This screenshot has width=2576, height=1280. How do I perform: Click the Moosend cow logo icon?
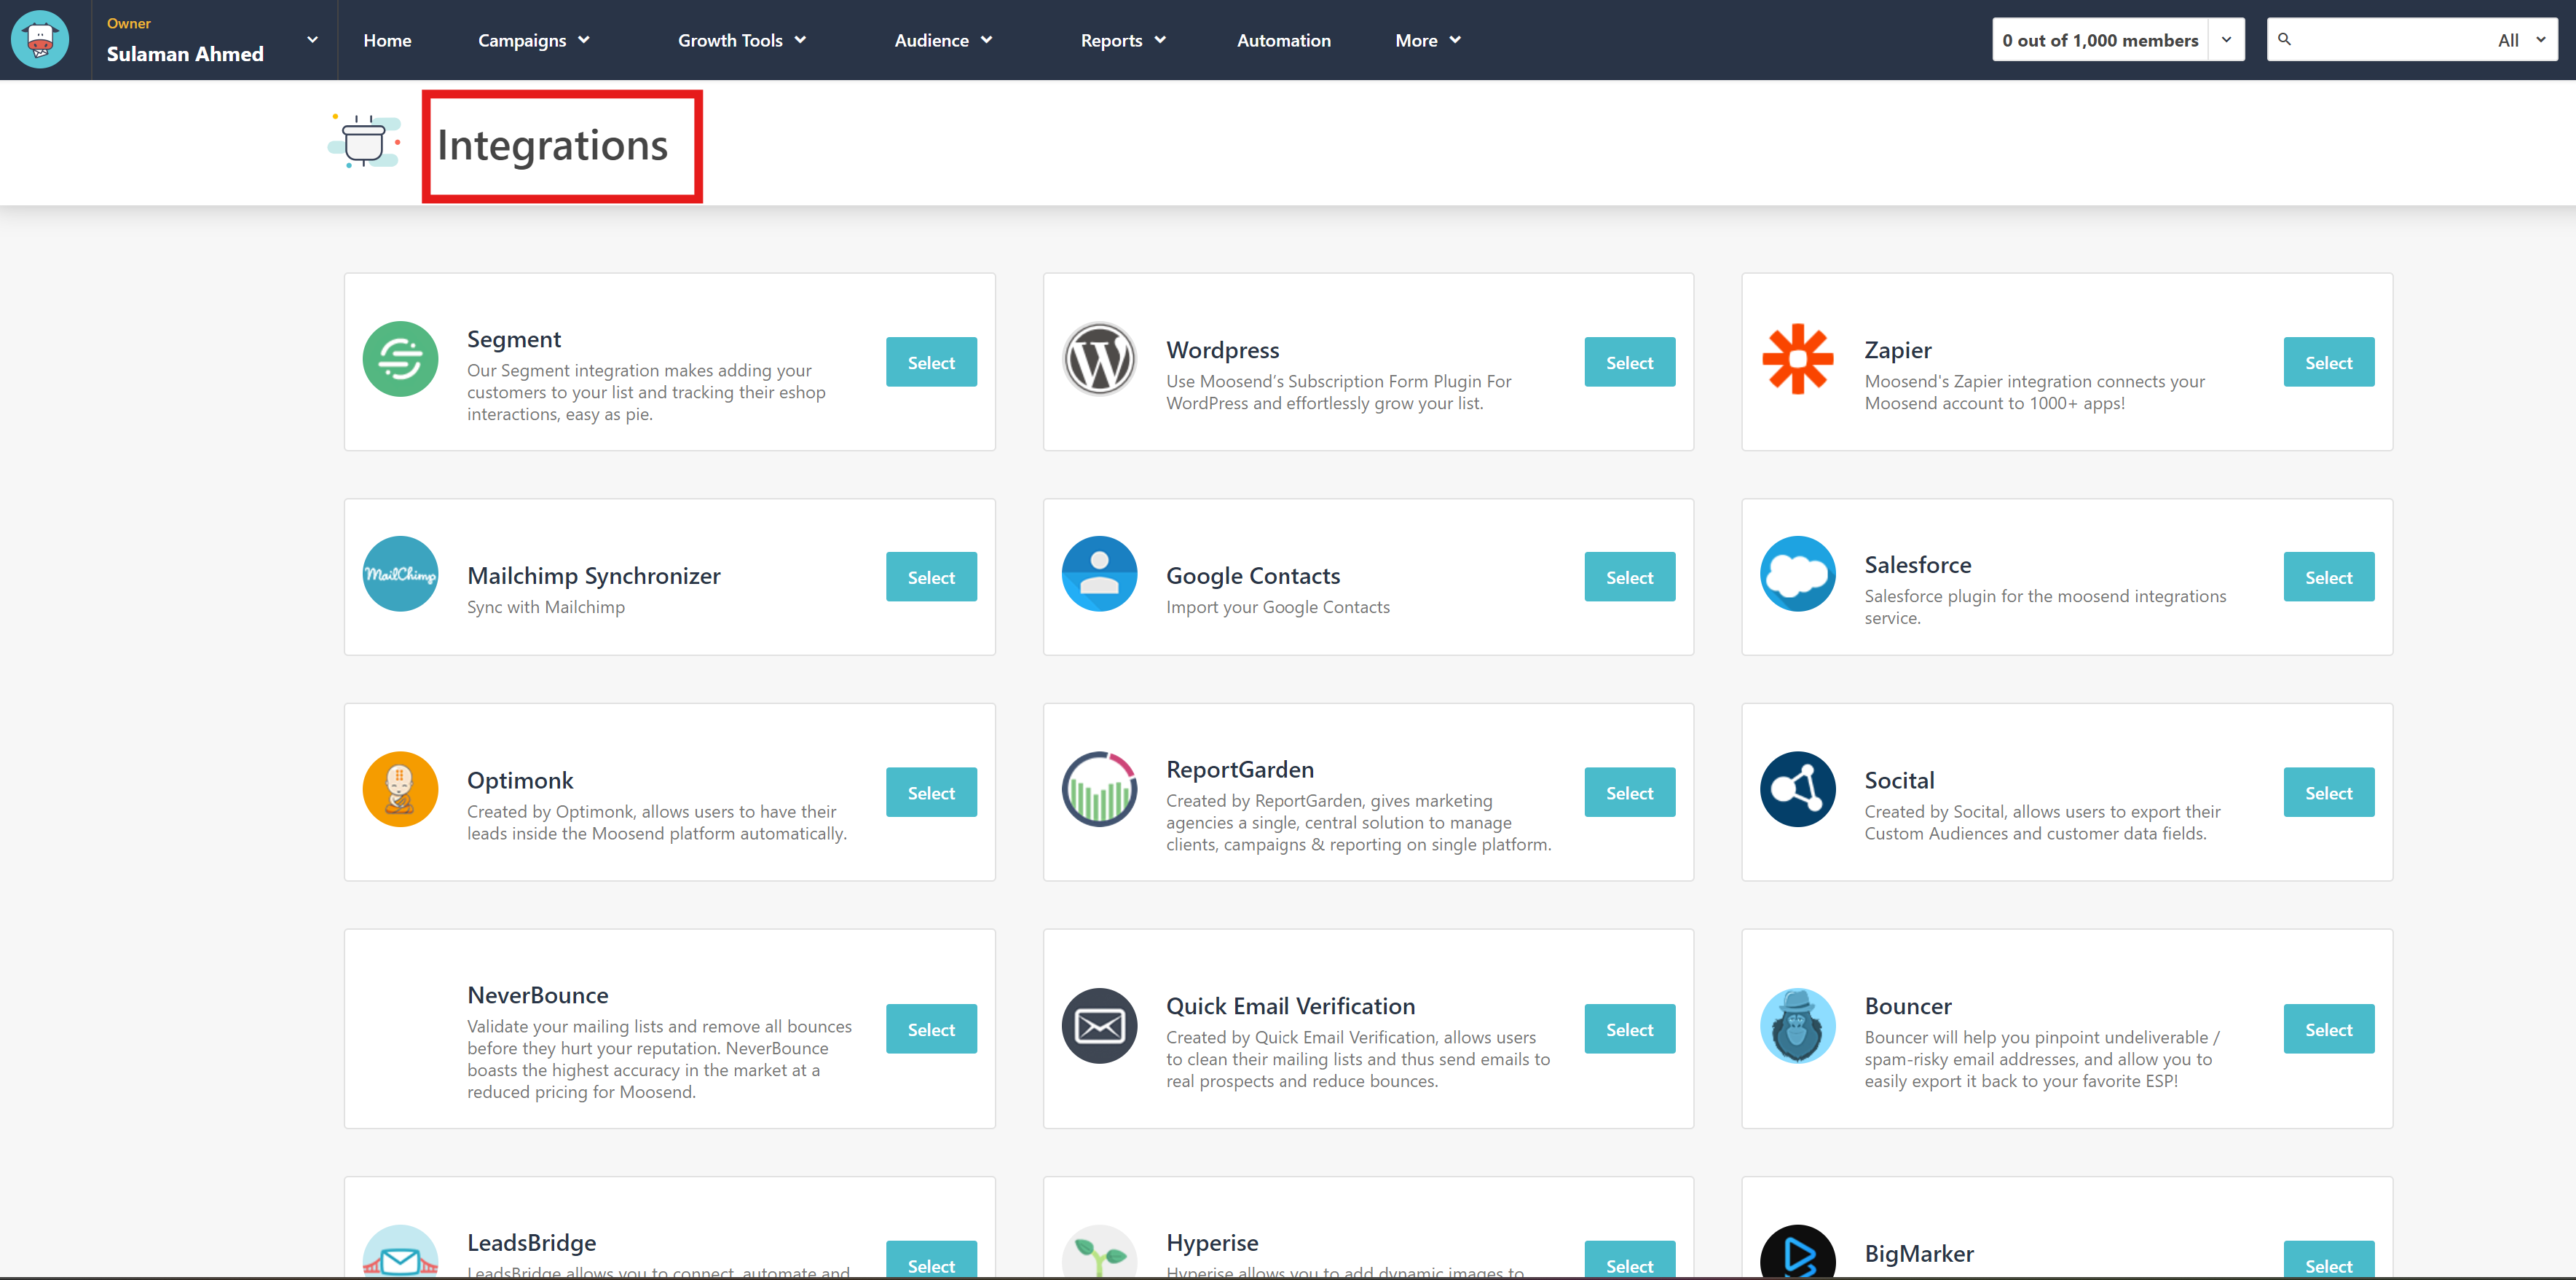click(40, 40)
